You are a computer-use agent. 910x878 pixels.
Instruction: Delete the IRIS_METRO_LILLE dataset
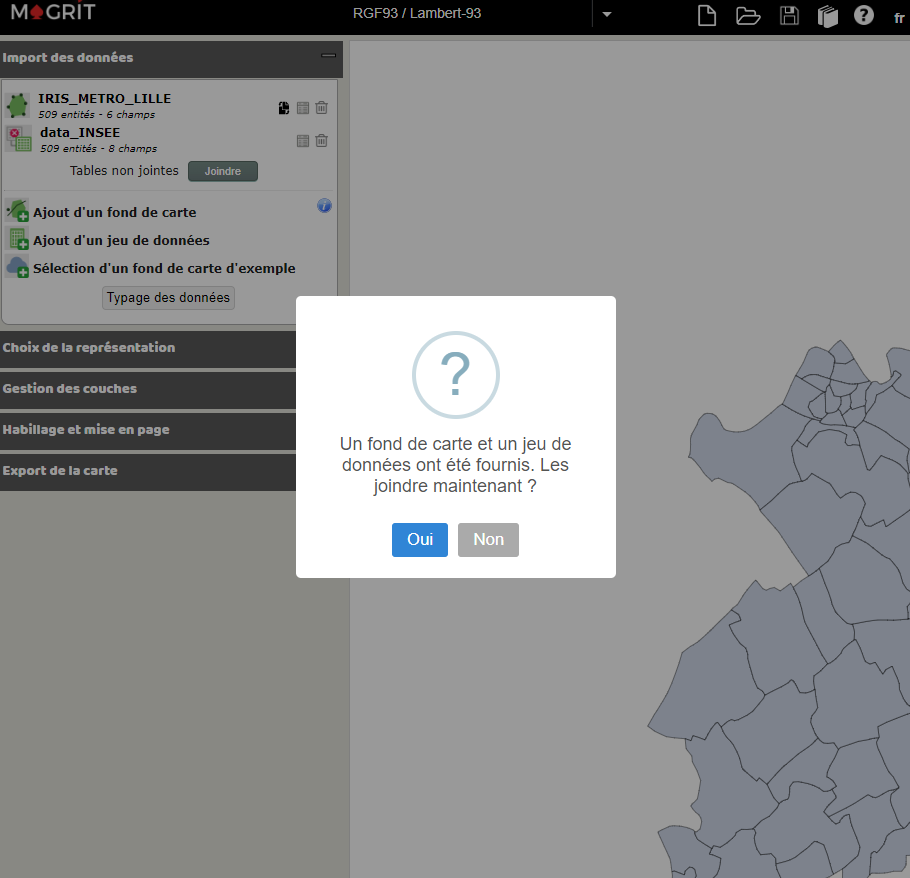(x=321, y=107)
